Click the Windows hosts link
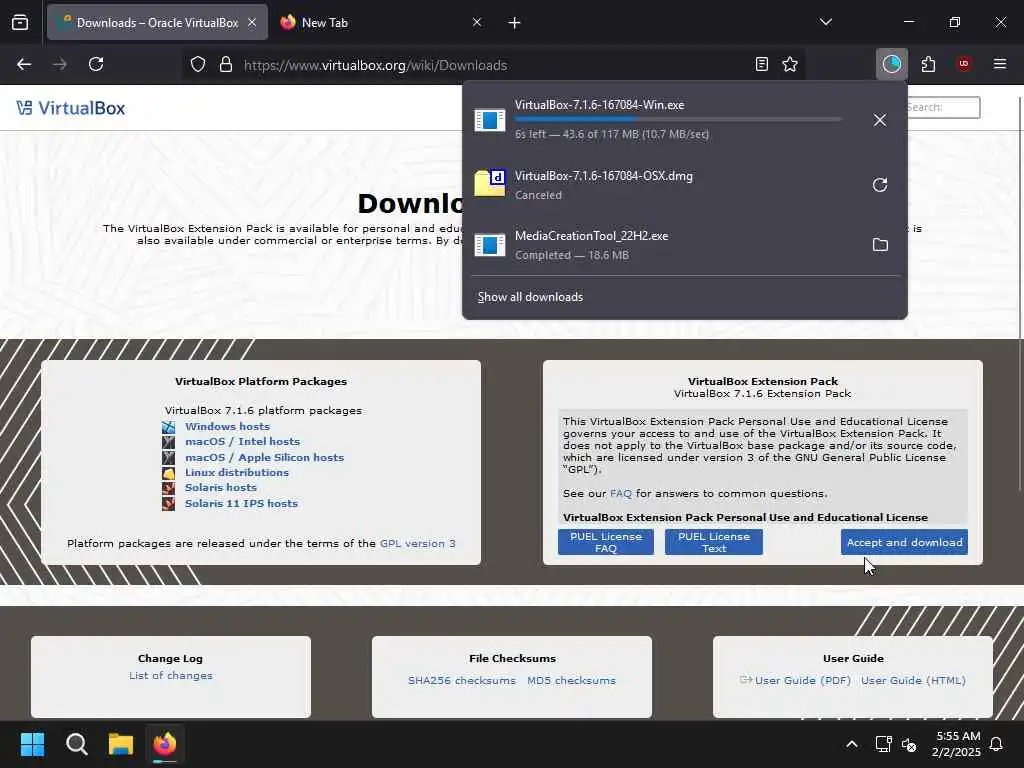 (227, 426)
